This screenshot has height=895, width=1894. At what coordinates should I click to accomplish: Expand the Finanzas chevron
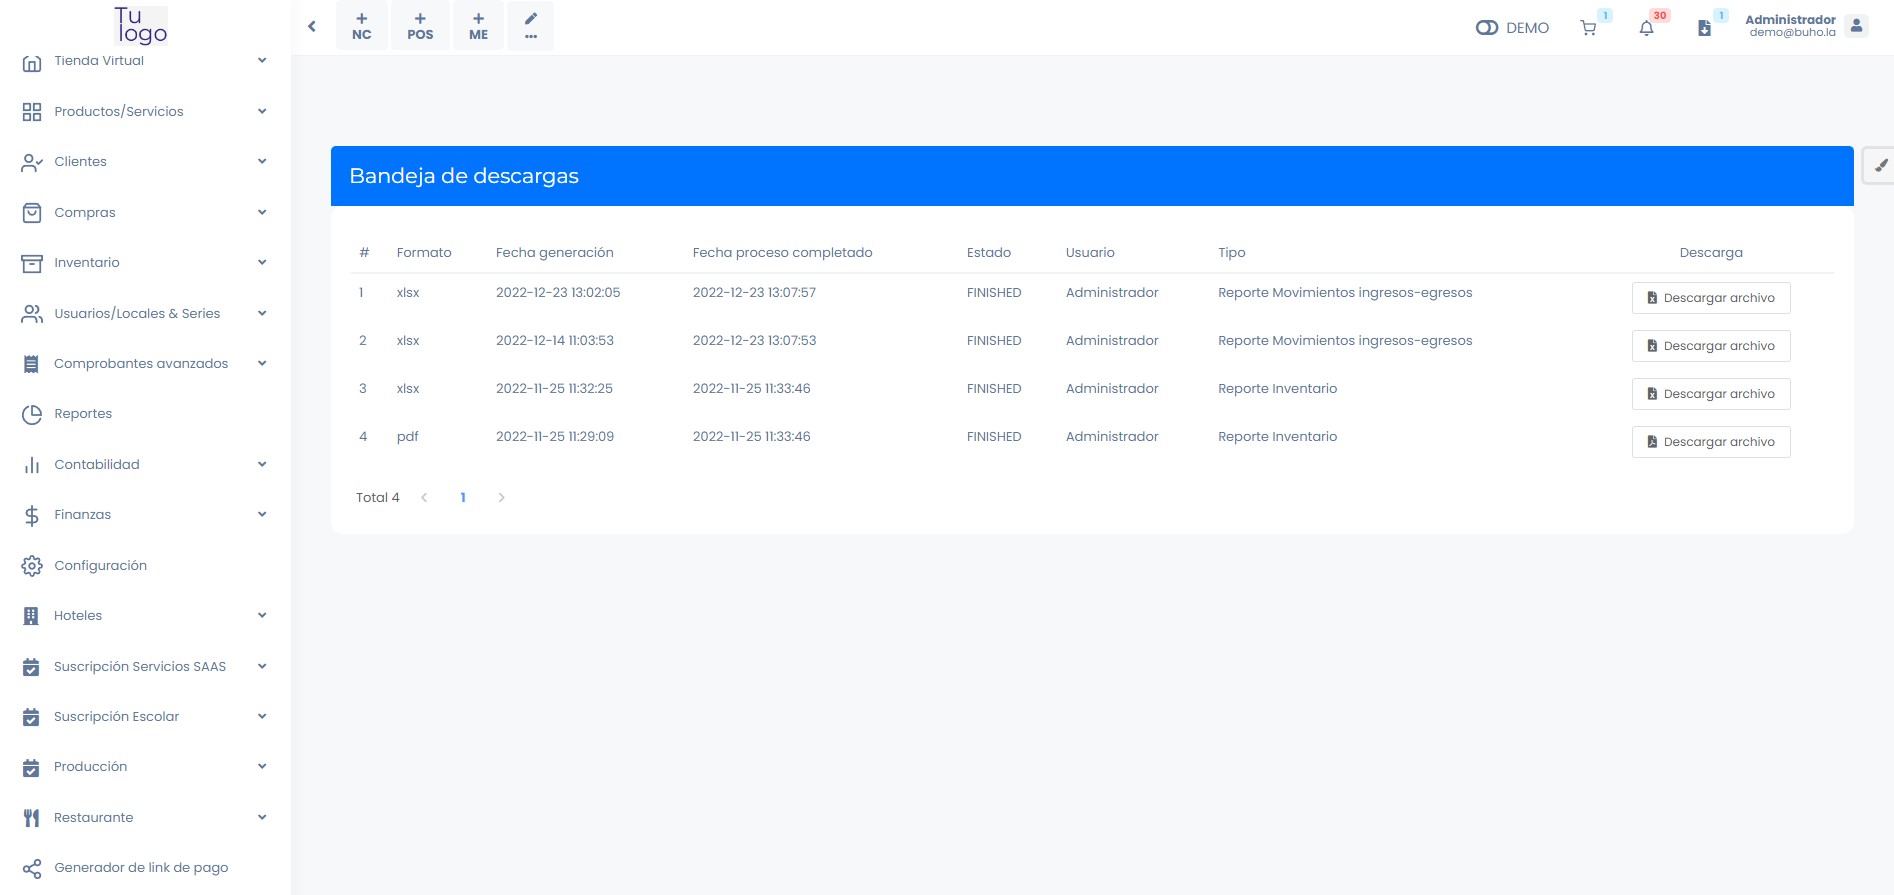coord(262,515)
